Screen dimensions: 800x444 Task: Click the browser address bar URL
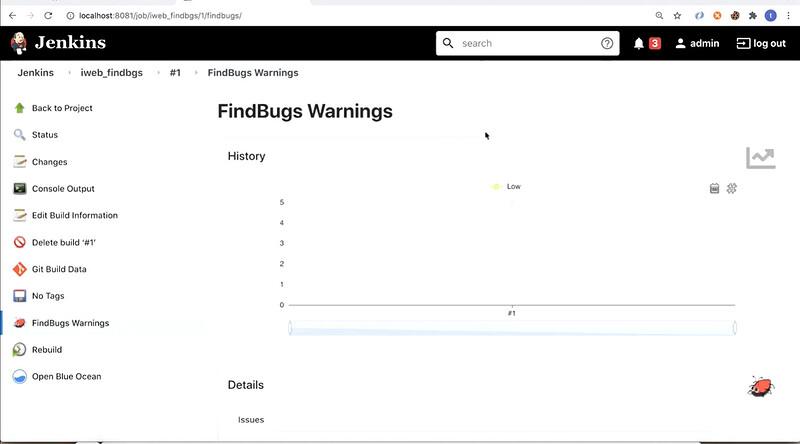[x=160, y=16]
